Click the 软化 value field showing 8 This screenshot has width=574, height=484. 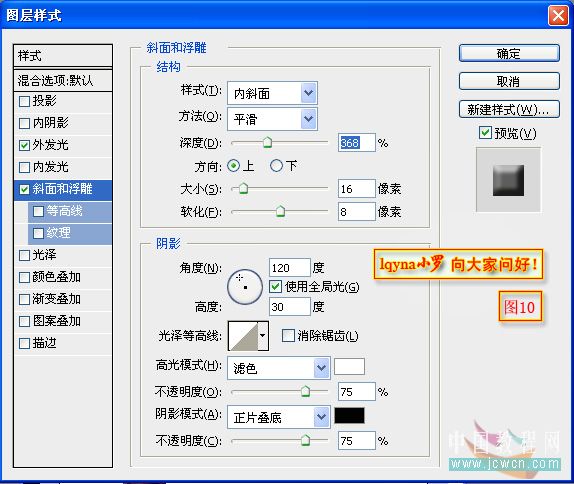click(x=357, y=212)
